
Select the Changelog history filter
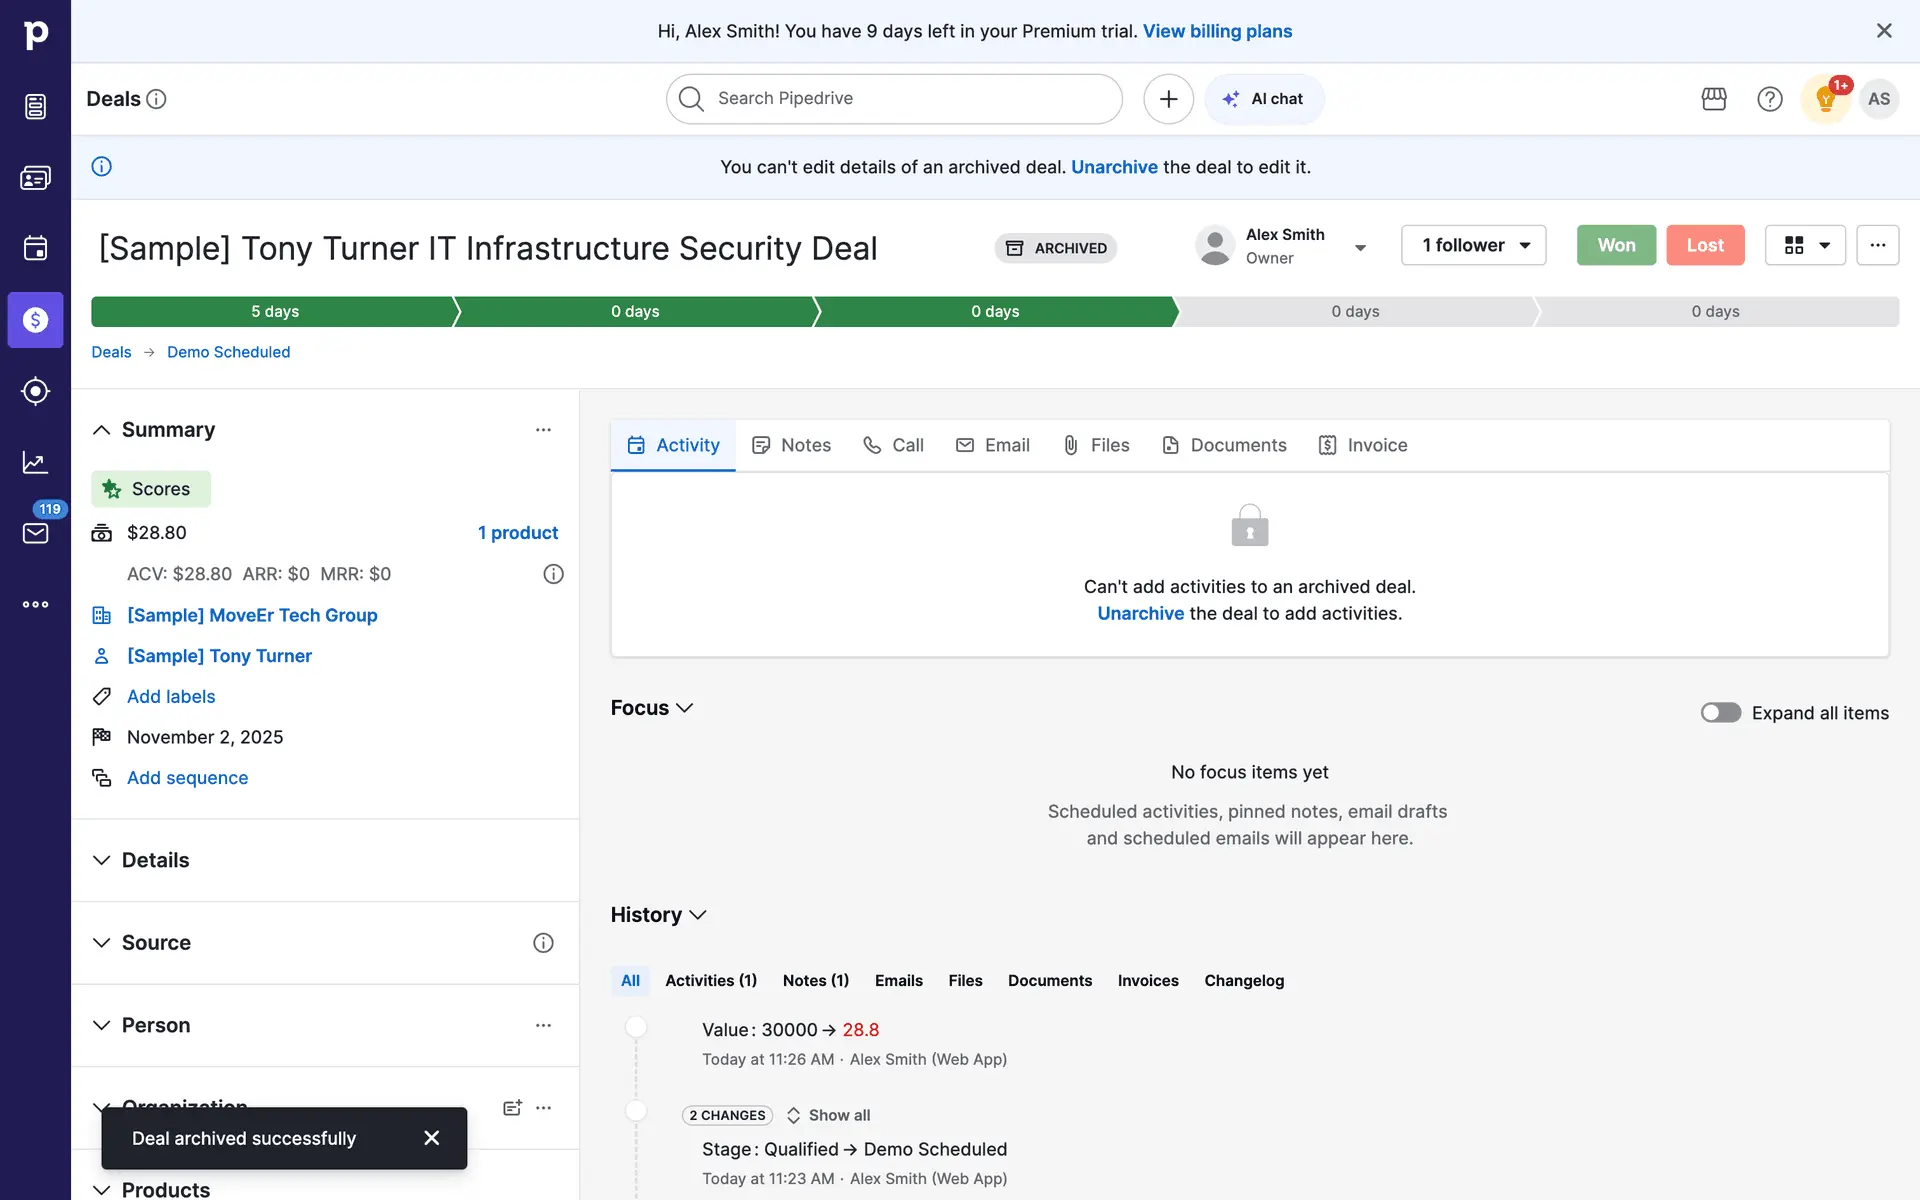[1243, 980]
